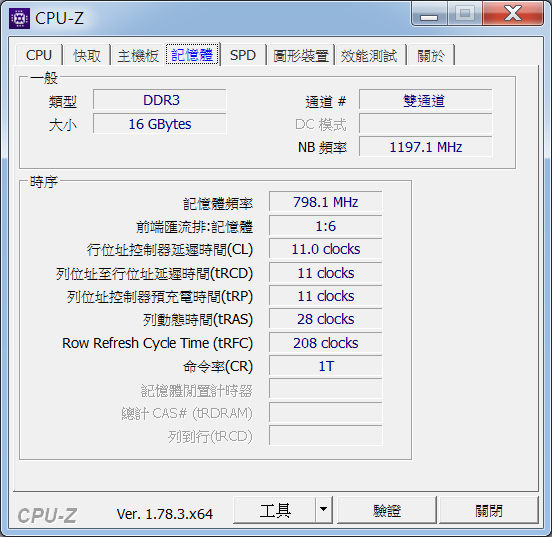Click the NB 頻率 label
The image size is (552, 537).
[x=322, y=148]
